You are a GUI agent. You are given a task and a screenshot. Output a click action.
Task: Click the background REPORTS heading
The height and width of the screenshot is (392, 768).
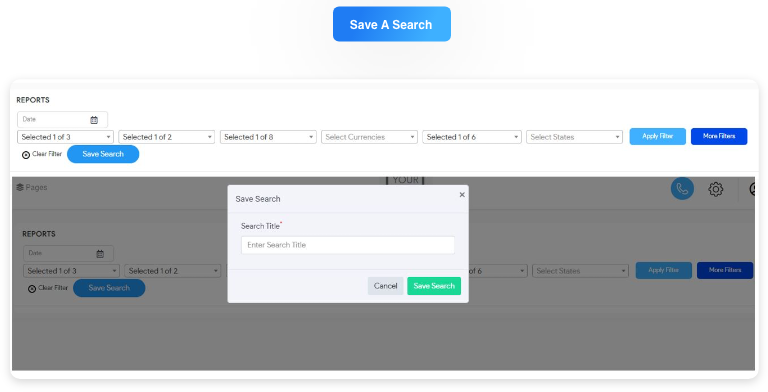coord(39,234)
